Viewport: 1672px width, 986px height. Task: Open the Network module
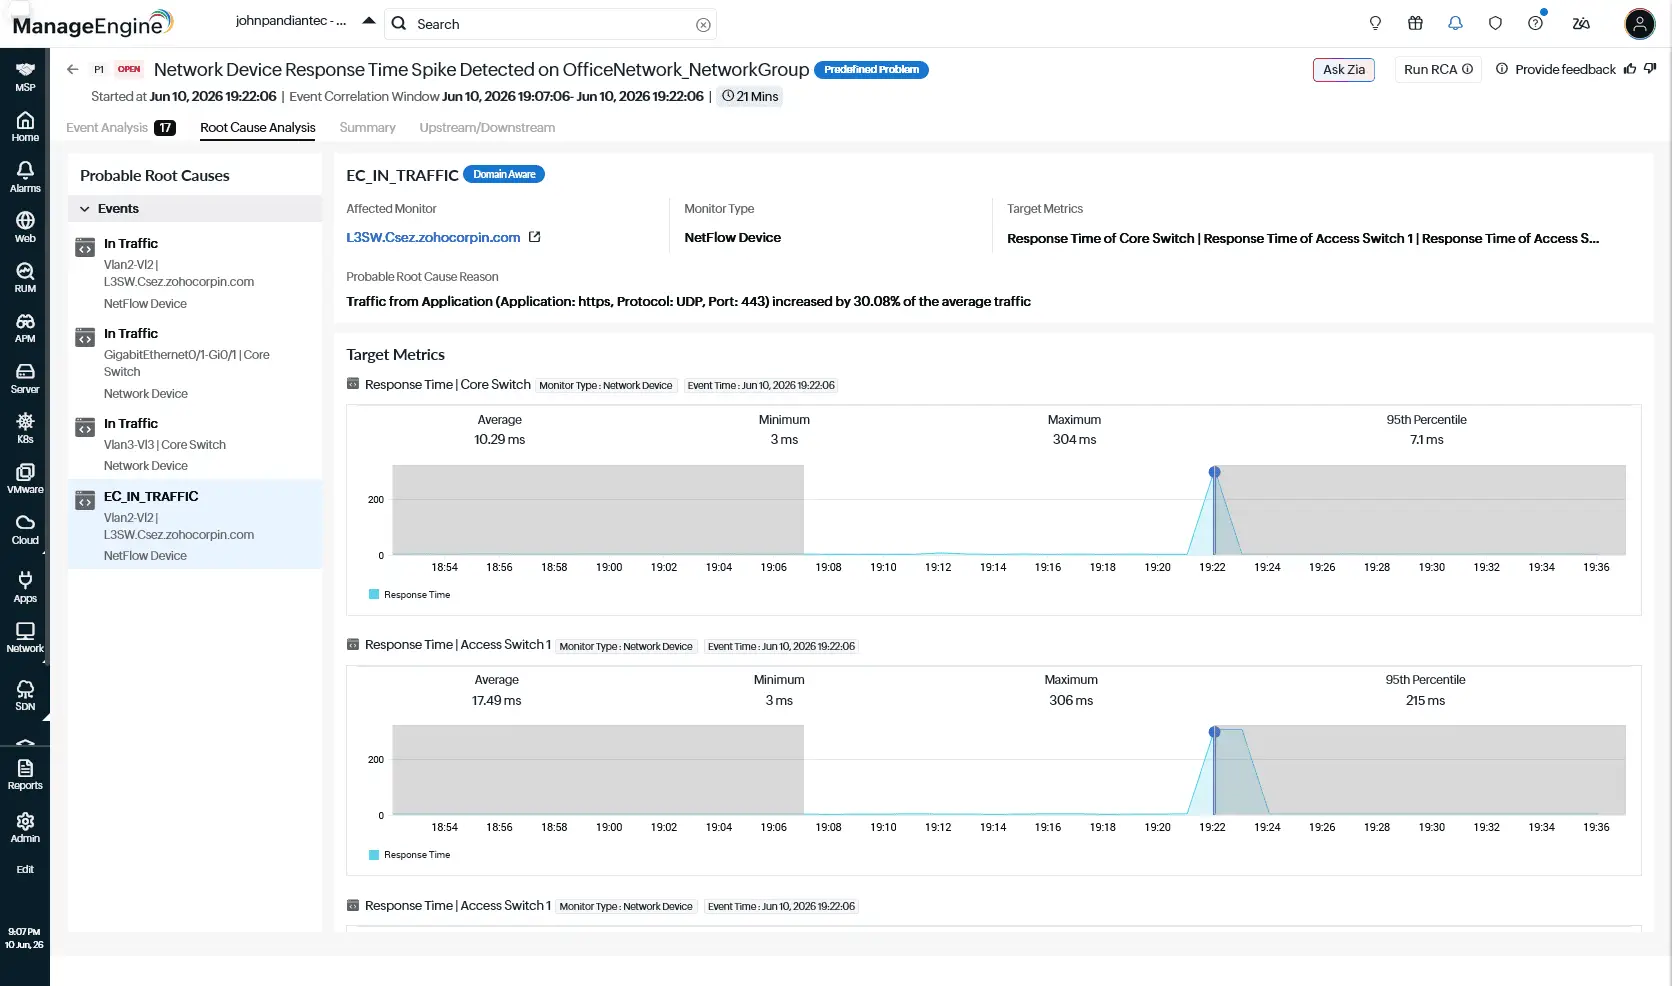point(25,637)
